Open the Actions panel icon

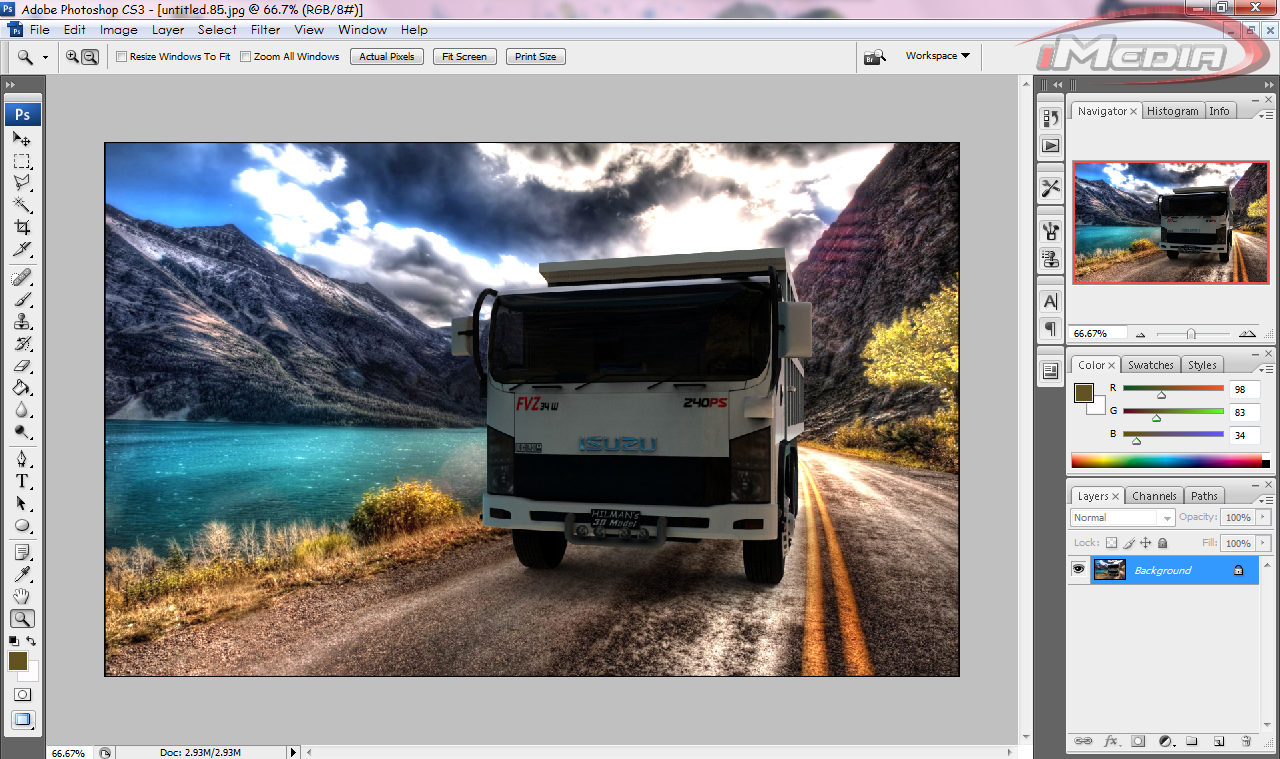pos(1050,145)
